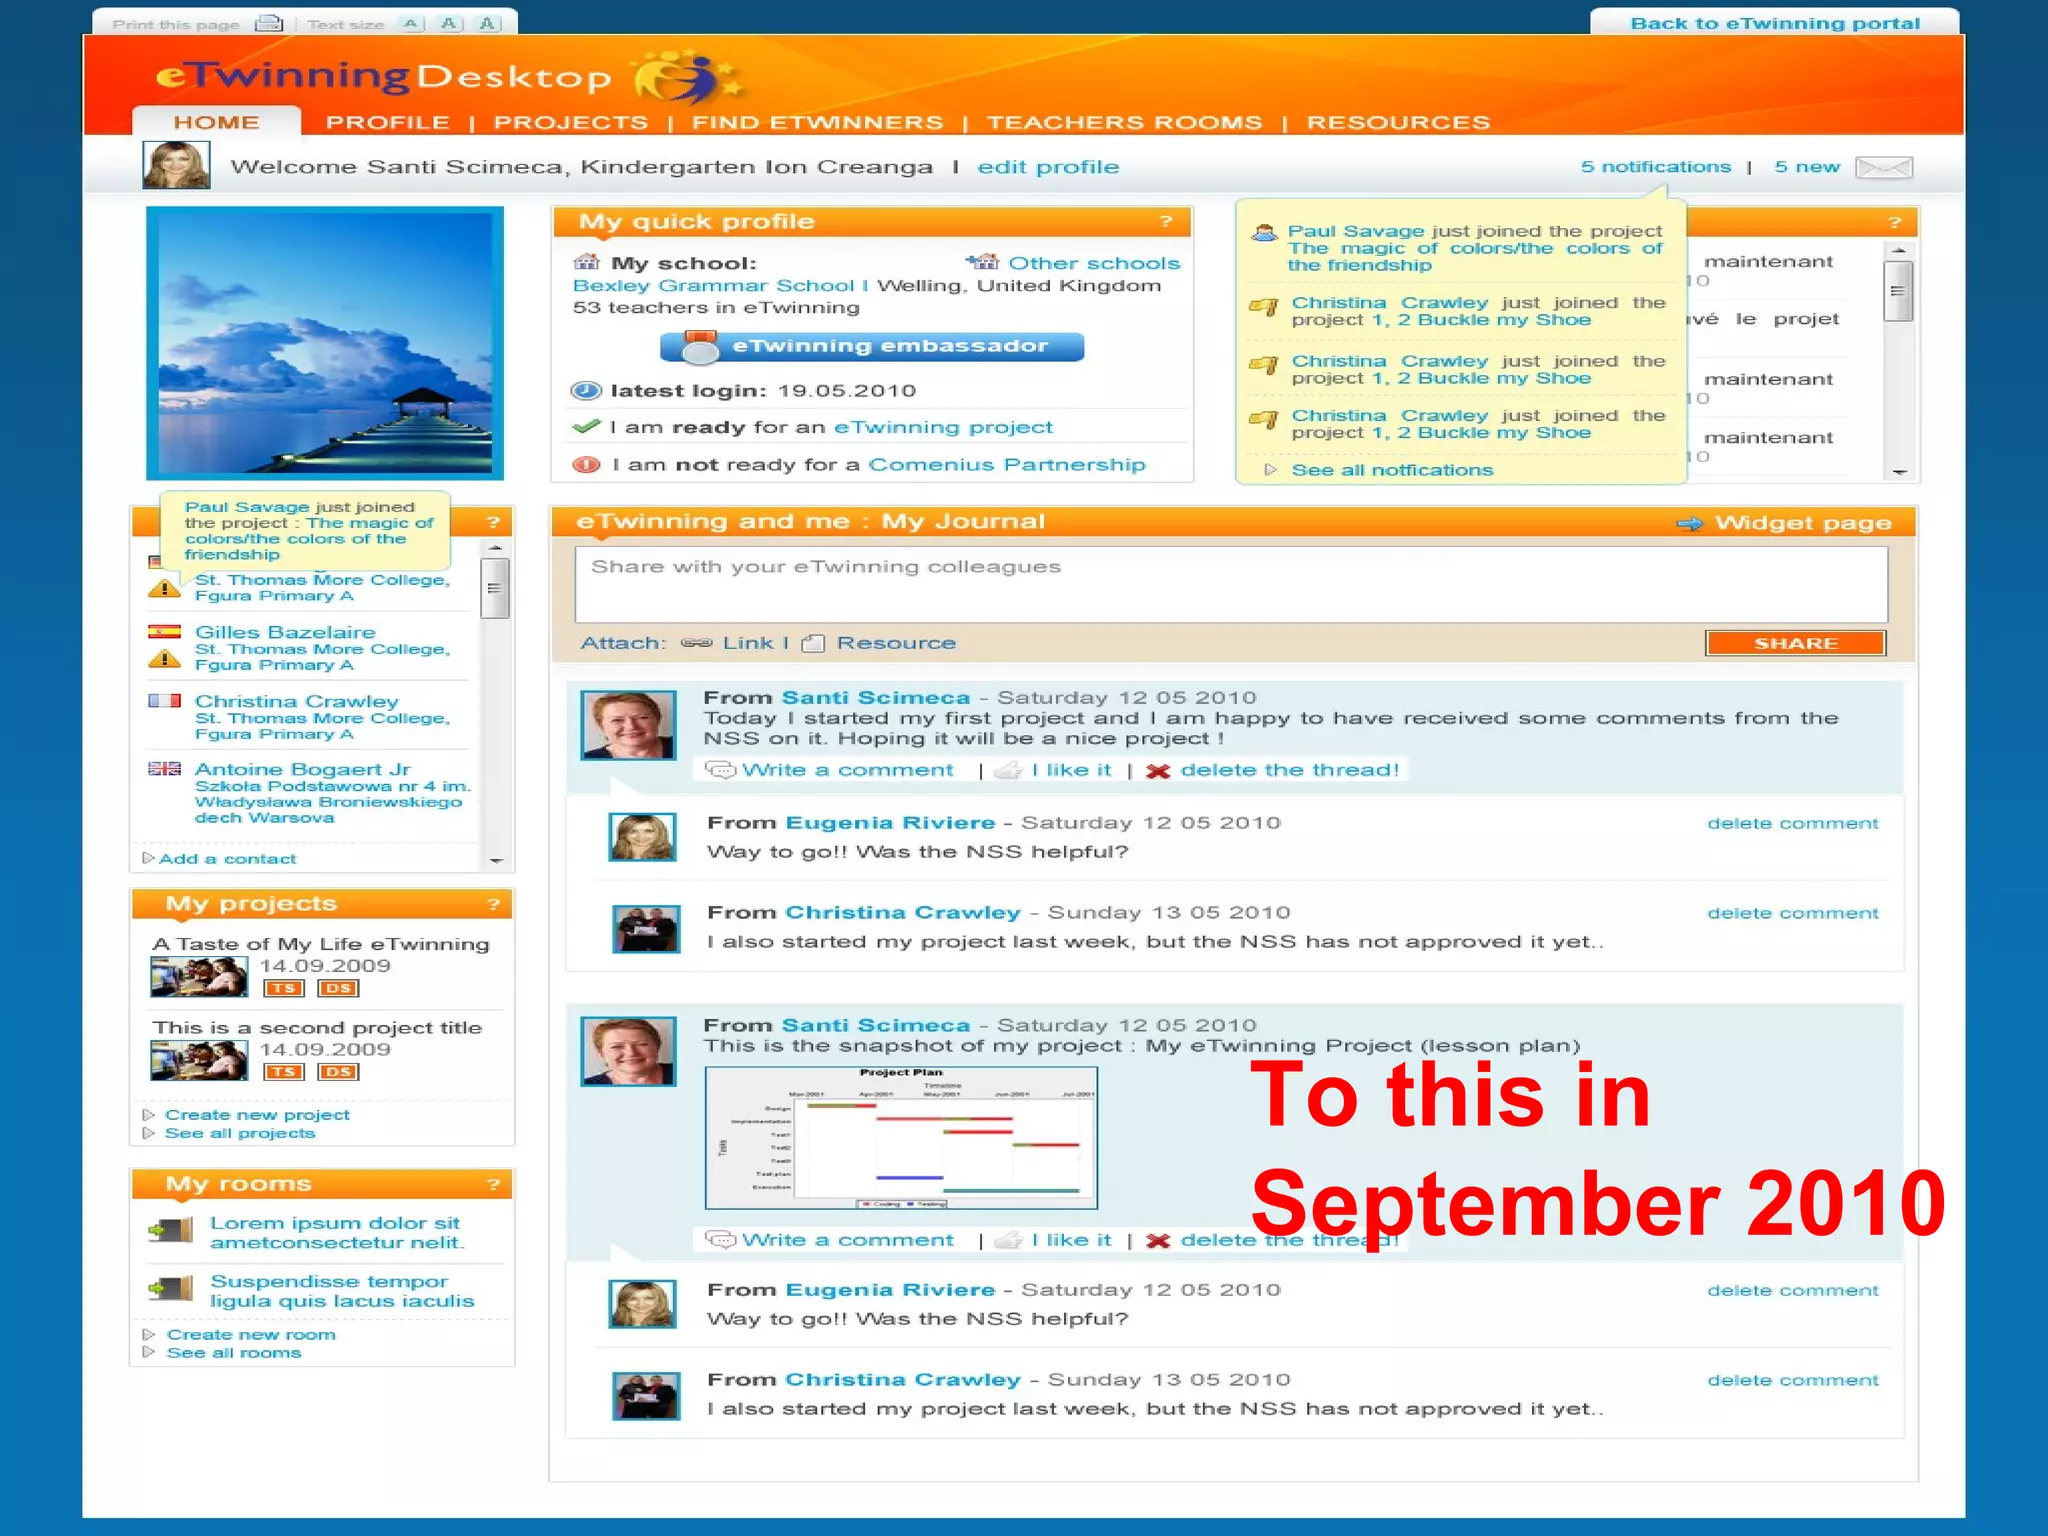Click the flag icon next to Antoine Bogaert Jr
The image size is (2048, 1536).
coord(164,768)
